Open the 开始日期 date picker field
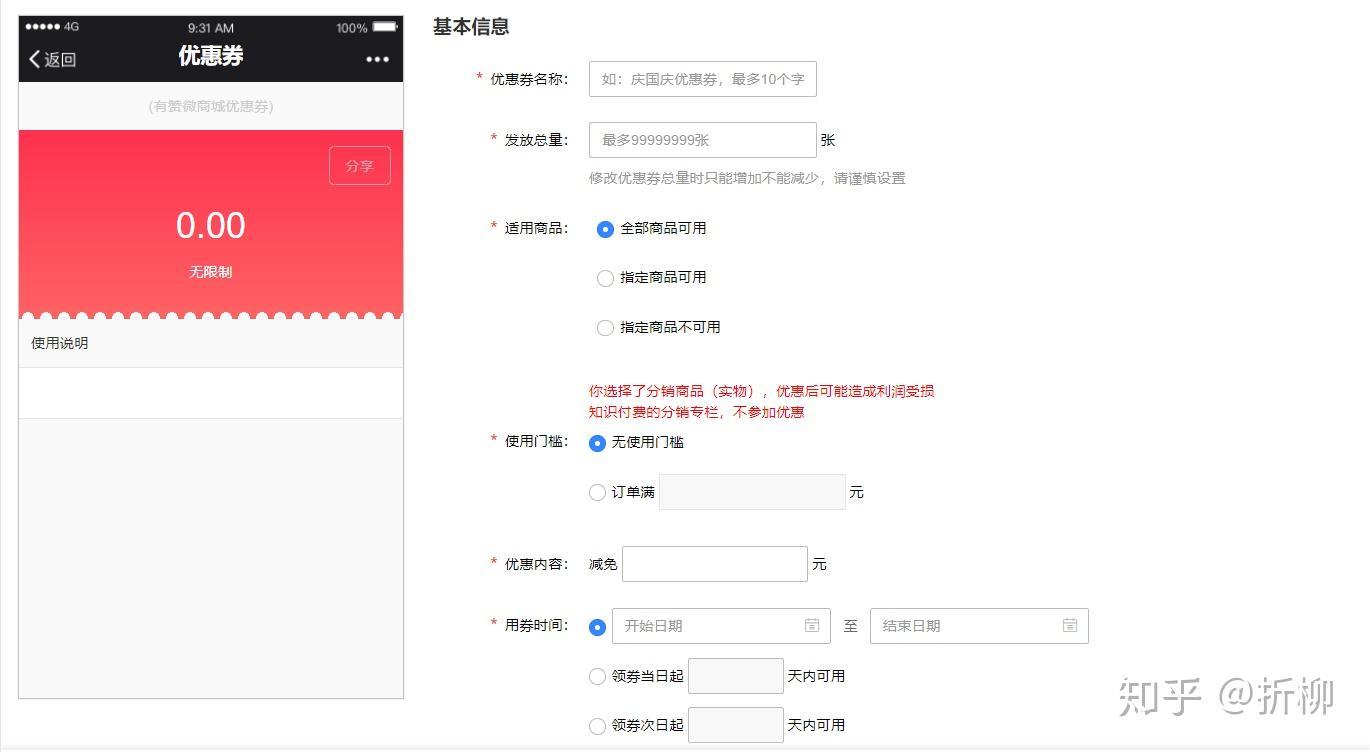 point(721,626)
